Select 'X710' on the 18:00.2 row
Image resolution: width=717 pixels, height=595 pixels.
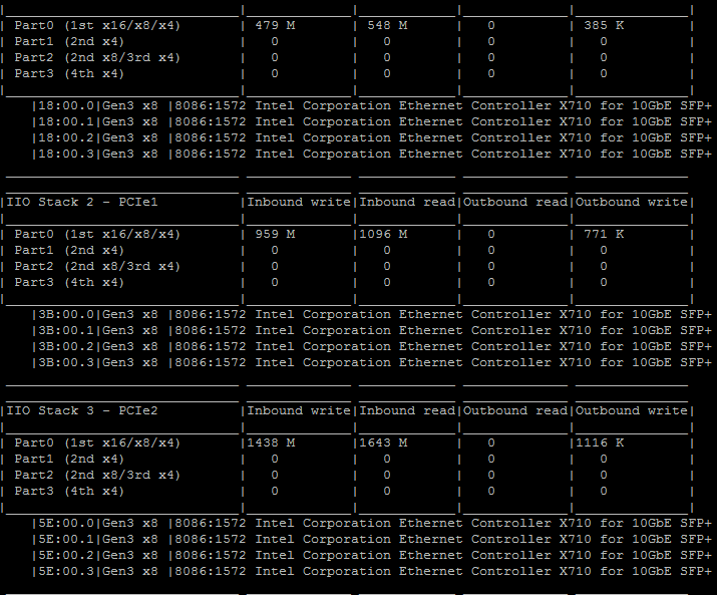pos(575,138)
